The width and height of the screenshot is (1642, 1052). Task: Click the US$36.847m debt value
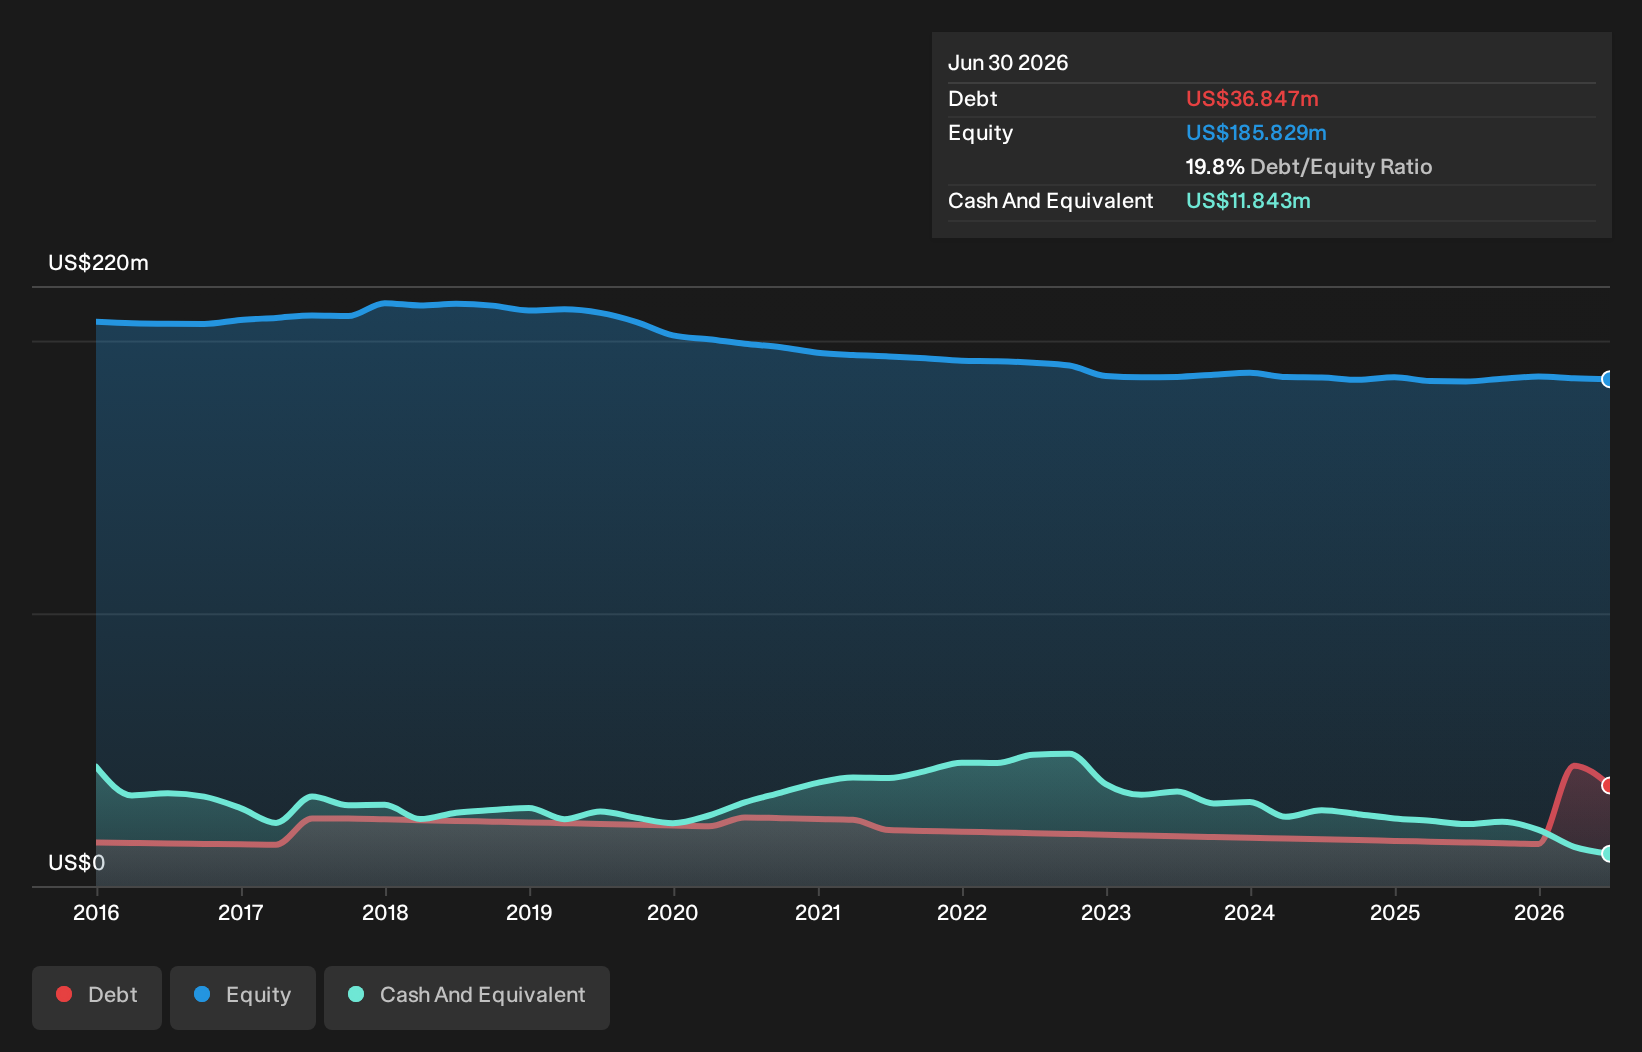pos(1252,99)
